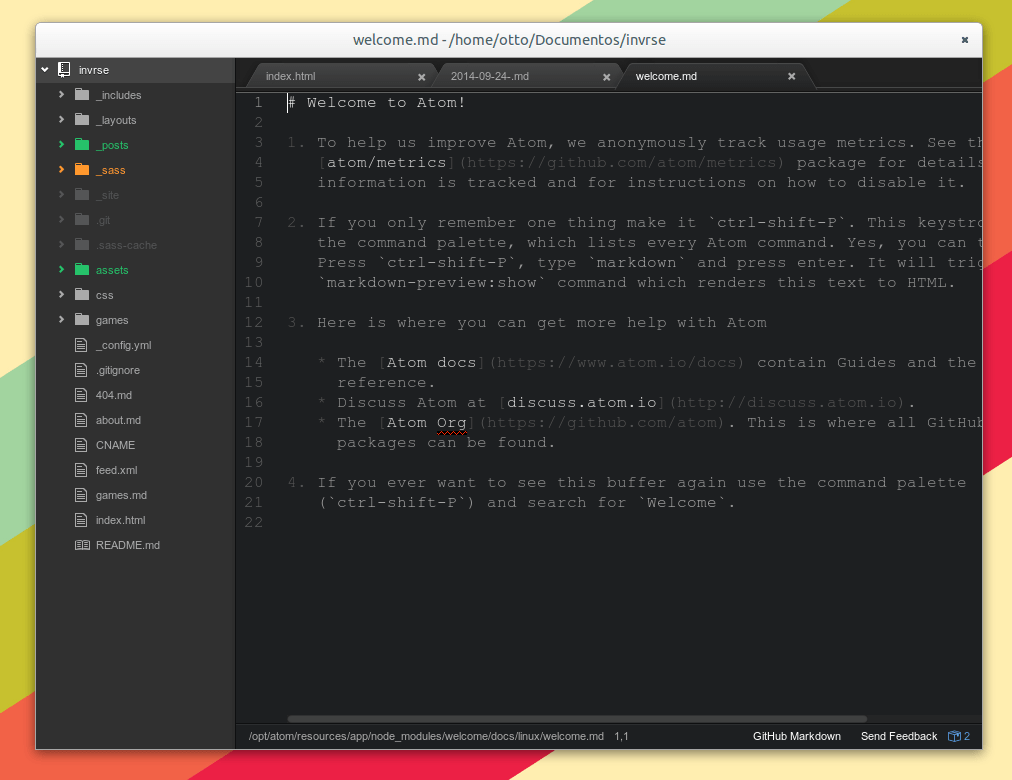Click the css folder icon
The width and height of the screenshot is (1012, 780).
coord(82,295)
